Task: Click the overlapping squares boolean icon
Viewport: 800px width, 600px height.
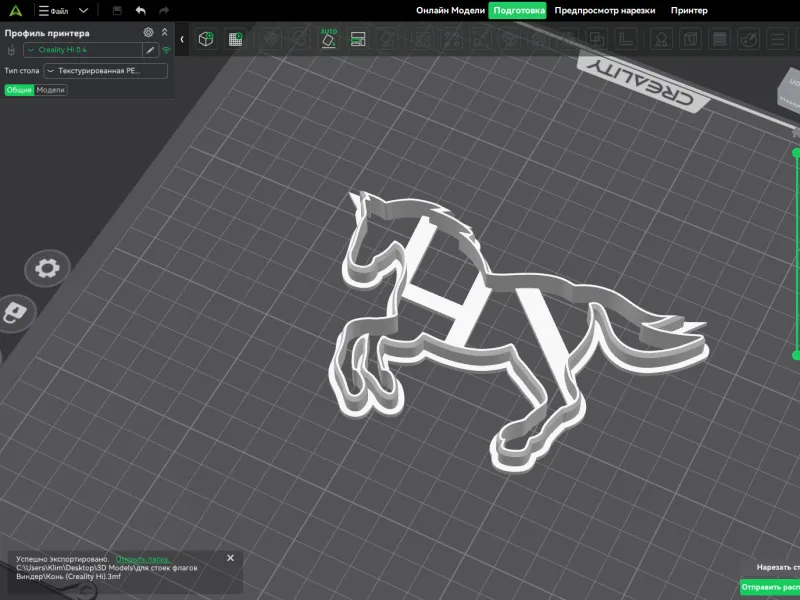Action: click(596, 39)
